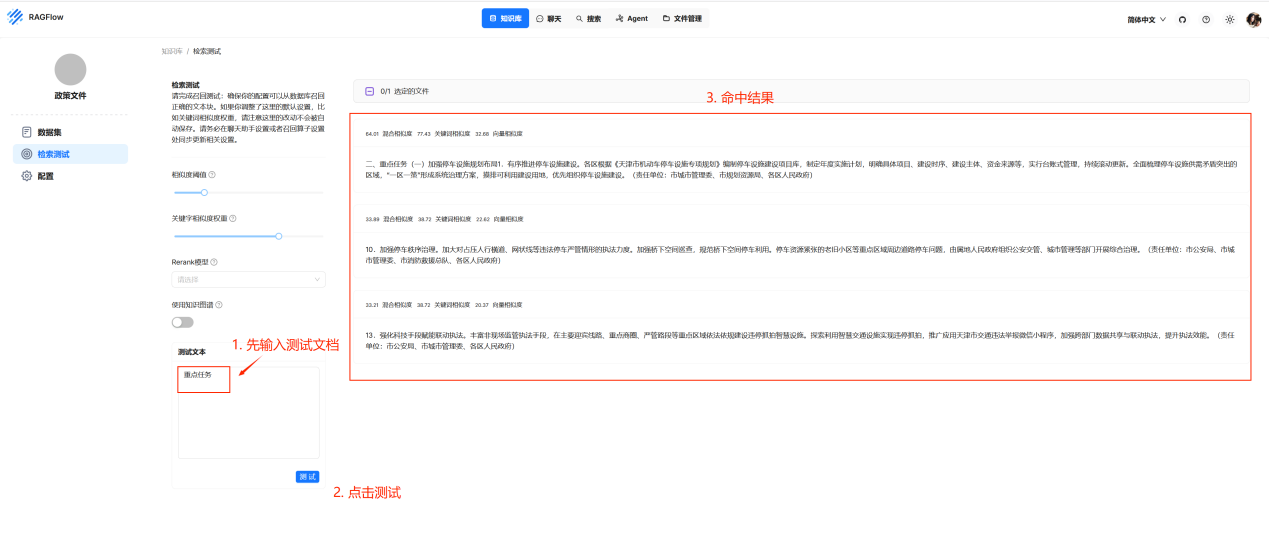This screenshot has height=540, width=1269.
Task: Click the 关键字相似度权重 help tooltip icon
Action: (x=233, y=218)
